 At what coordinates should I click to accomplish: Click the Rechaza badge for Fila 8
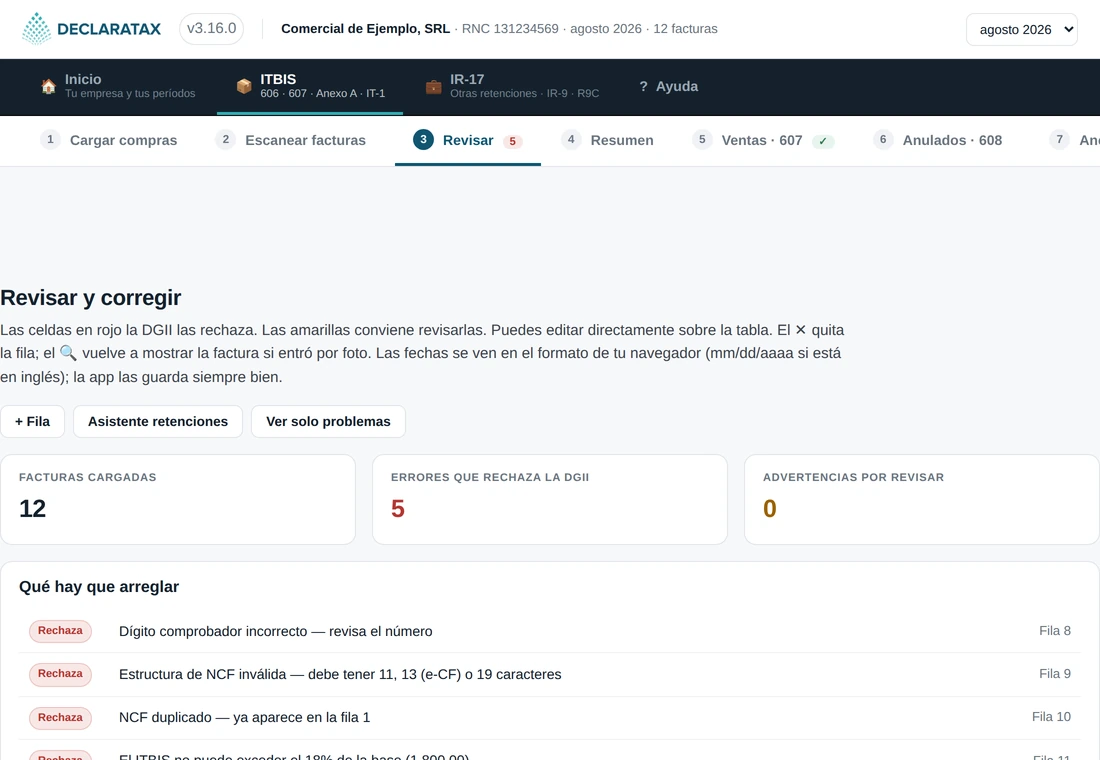coord(60,631)
